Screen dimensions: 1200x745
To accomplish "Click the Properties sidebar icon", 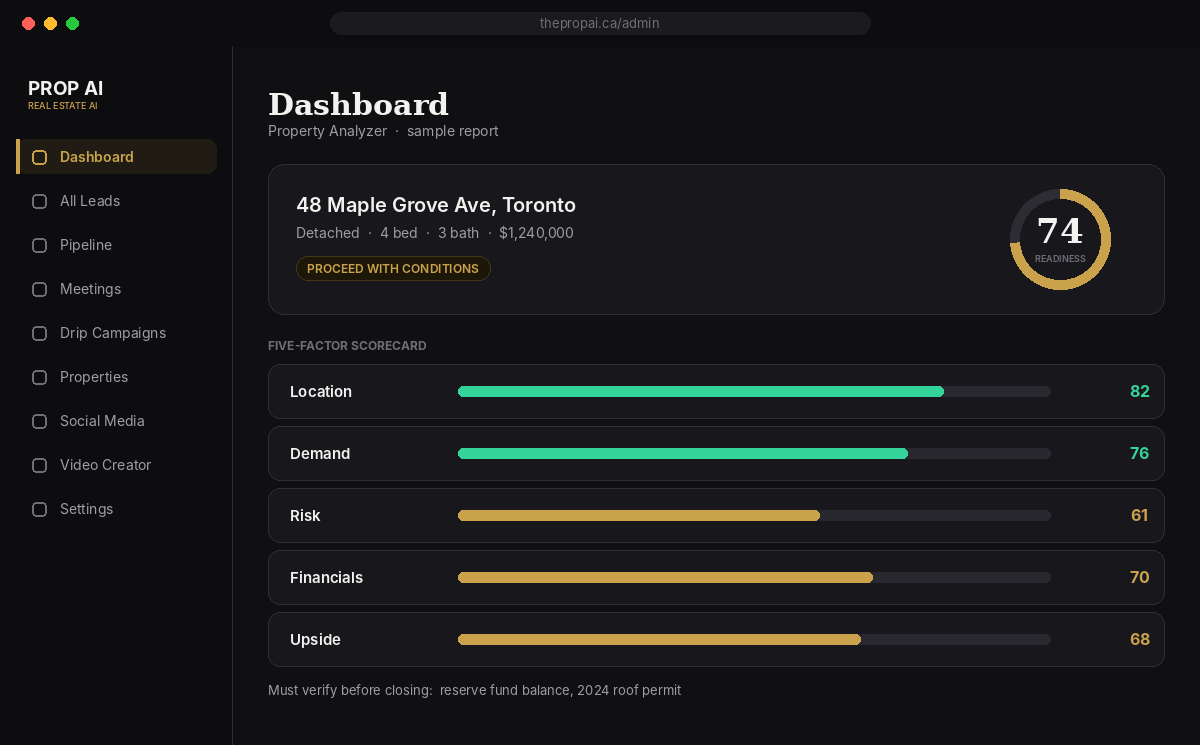I will click(40, 377).
